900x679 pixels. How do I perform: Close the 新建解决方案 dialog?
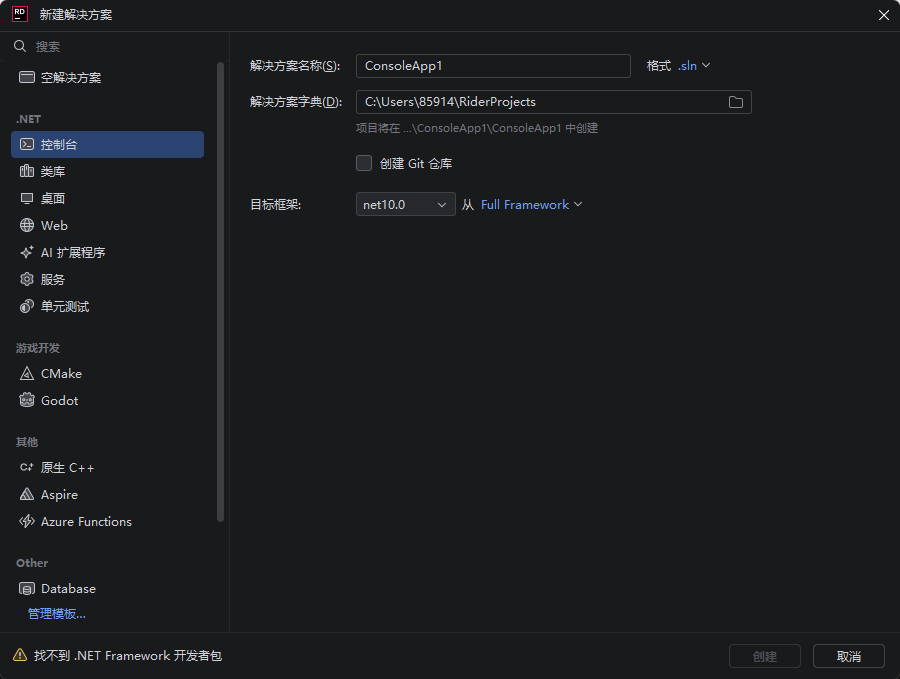pos(883,15)
